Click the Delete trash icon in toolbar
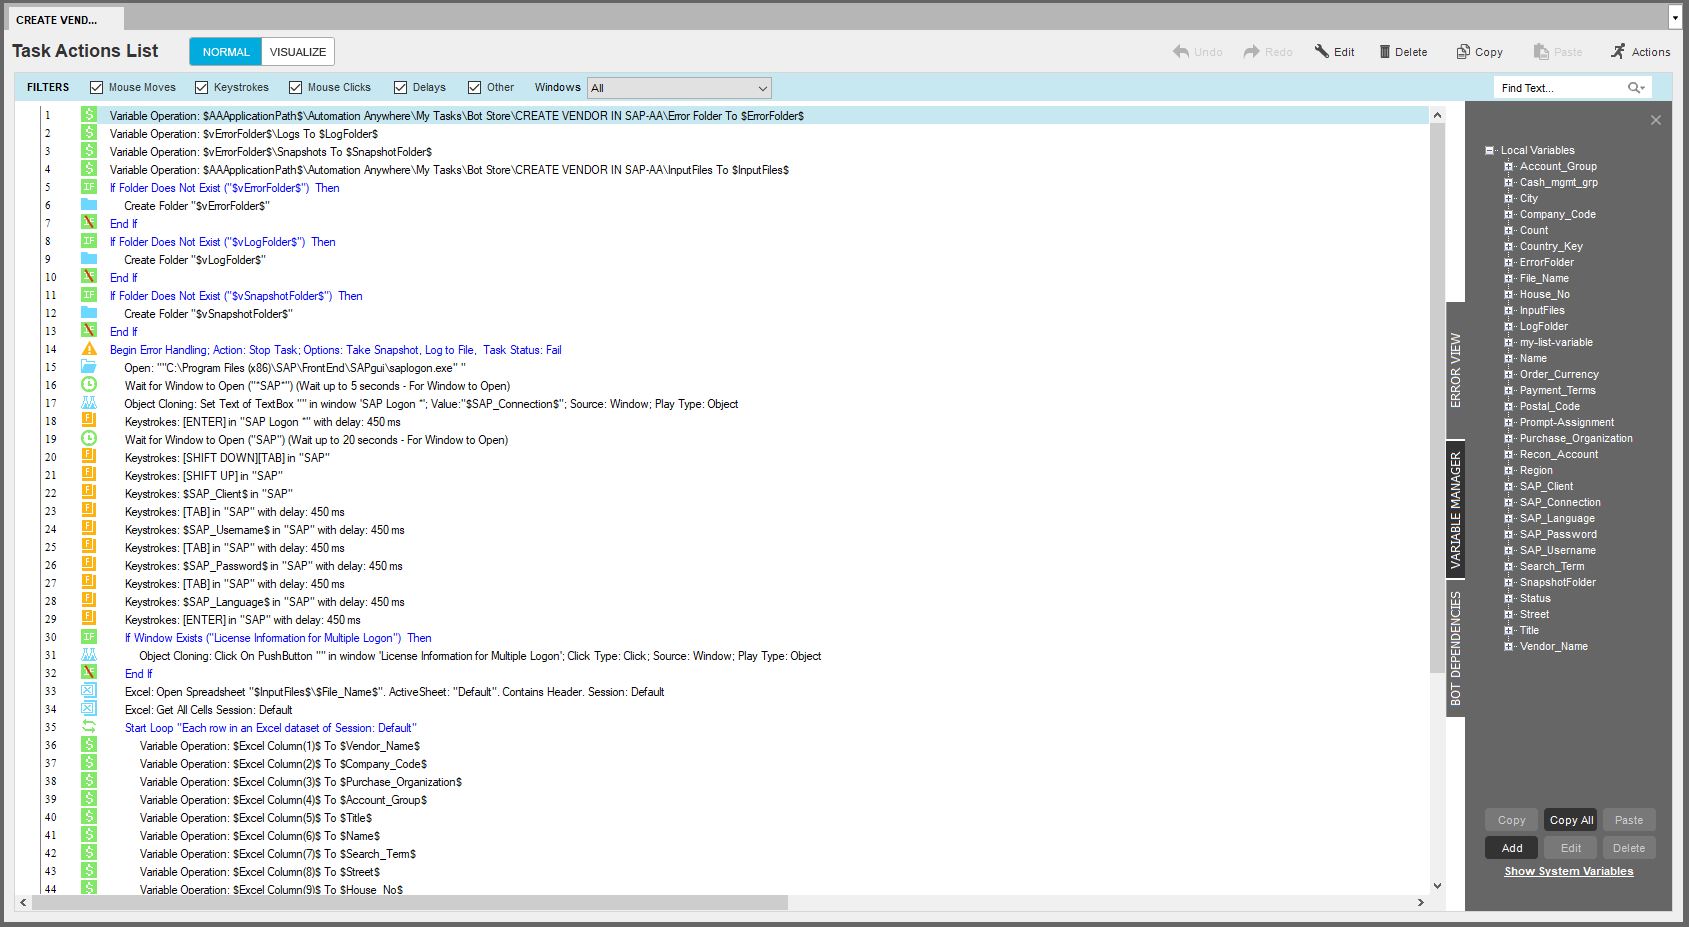Image resolution: width=1689 pixels, height=927 pixels. pos(1385,52)
